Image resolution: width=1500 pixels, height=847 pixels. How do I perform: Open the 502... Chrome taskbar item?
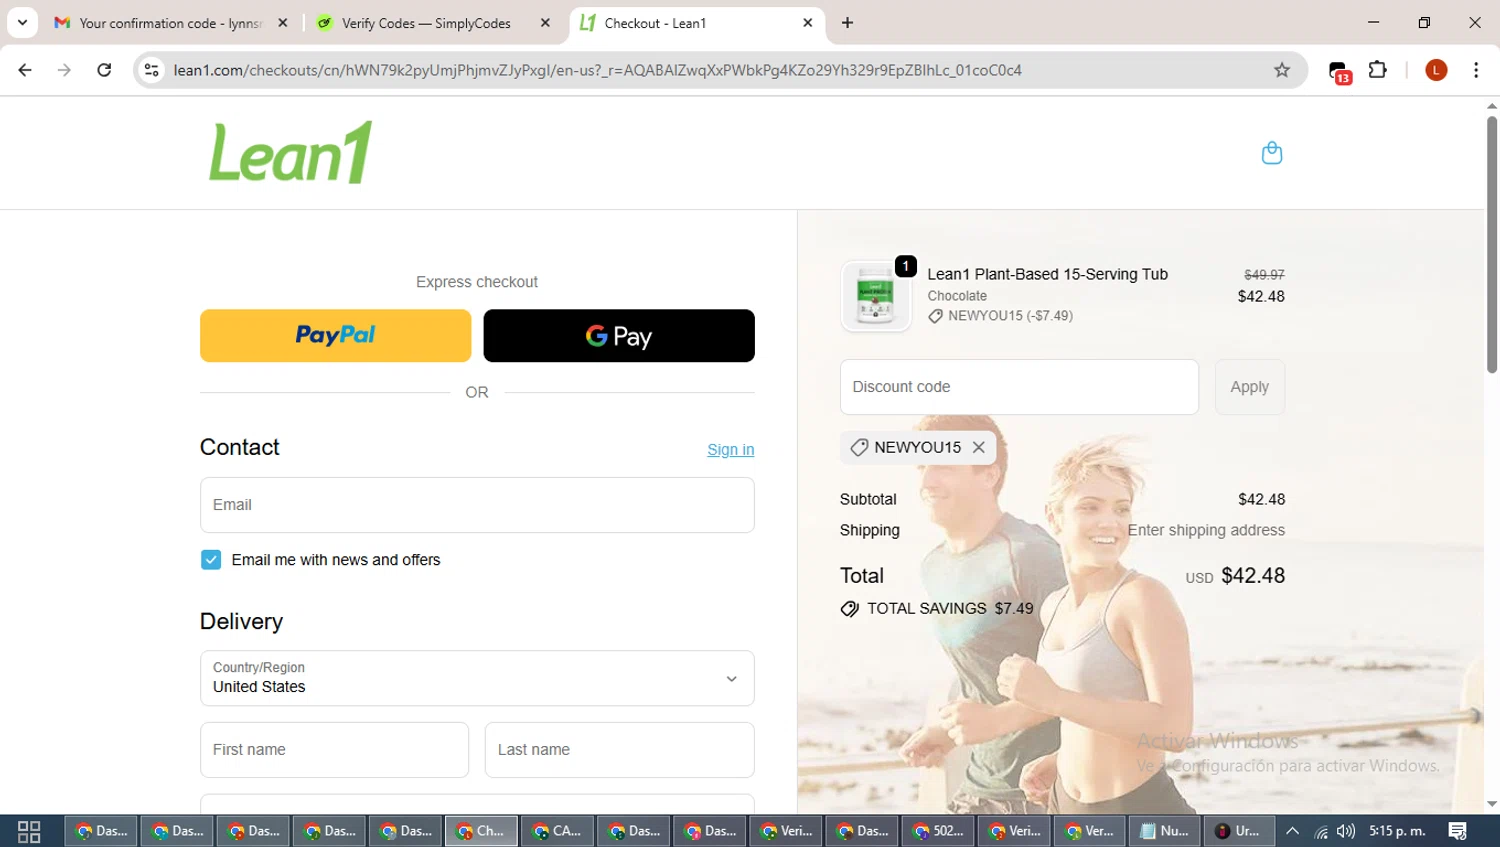click(937, 831)
